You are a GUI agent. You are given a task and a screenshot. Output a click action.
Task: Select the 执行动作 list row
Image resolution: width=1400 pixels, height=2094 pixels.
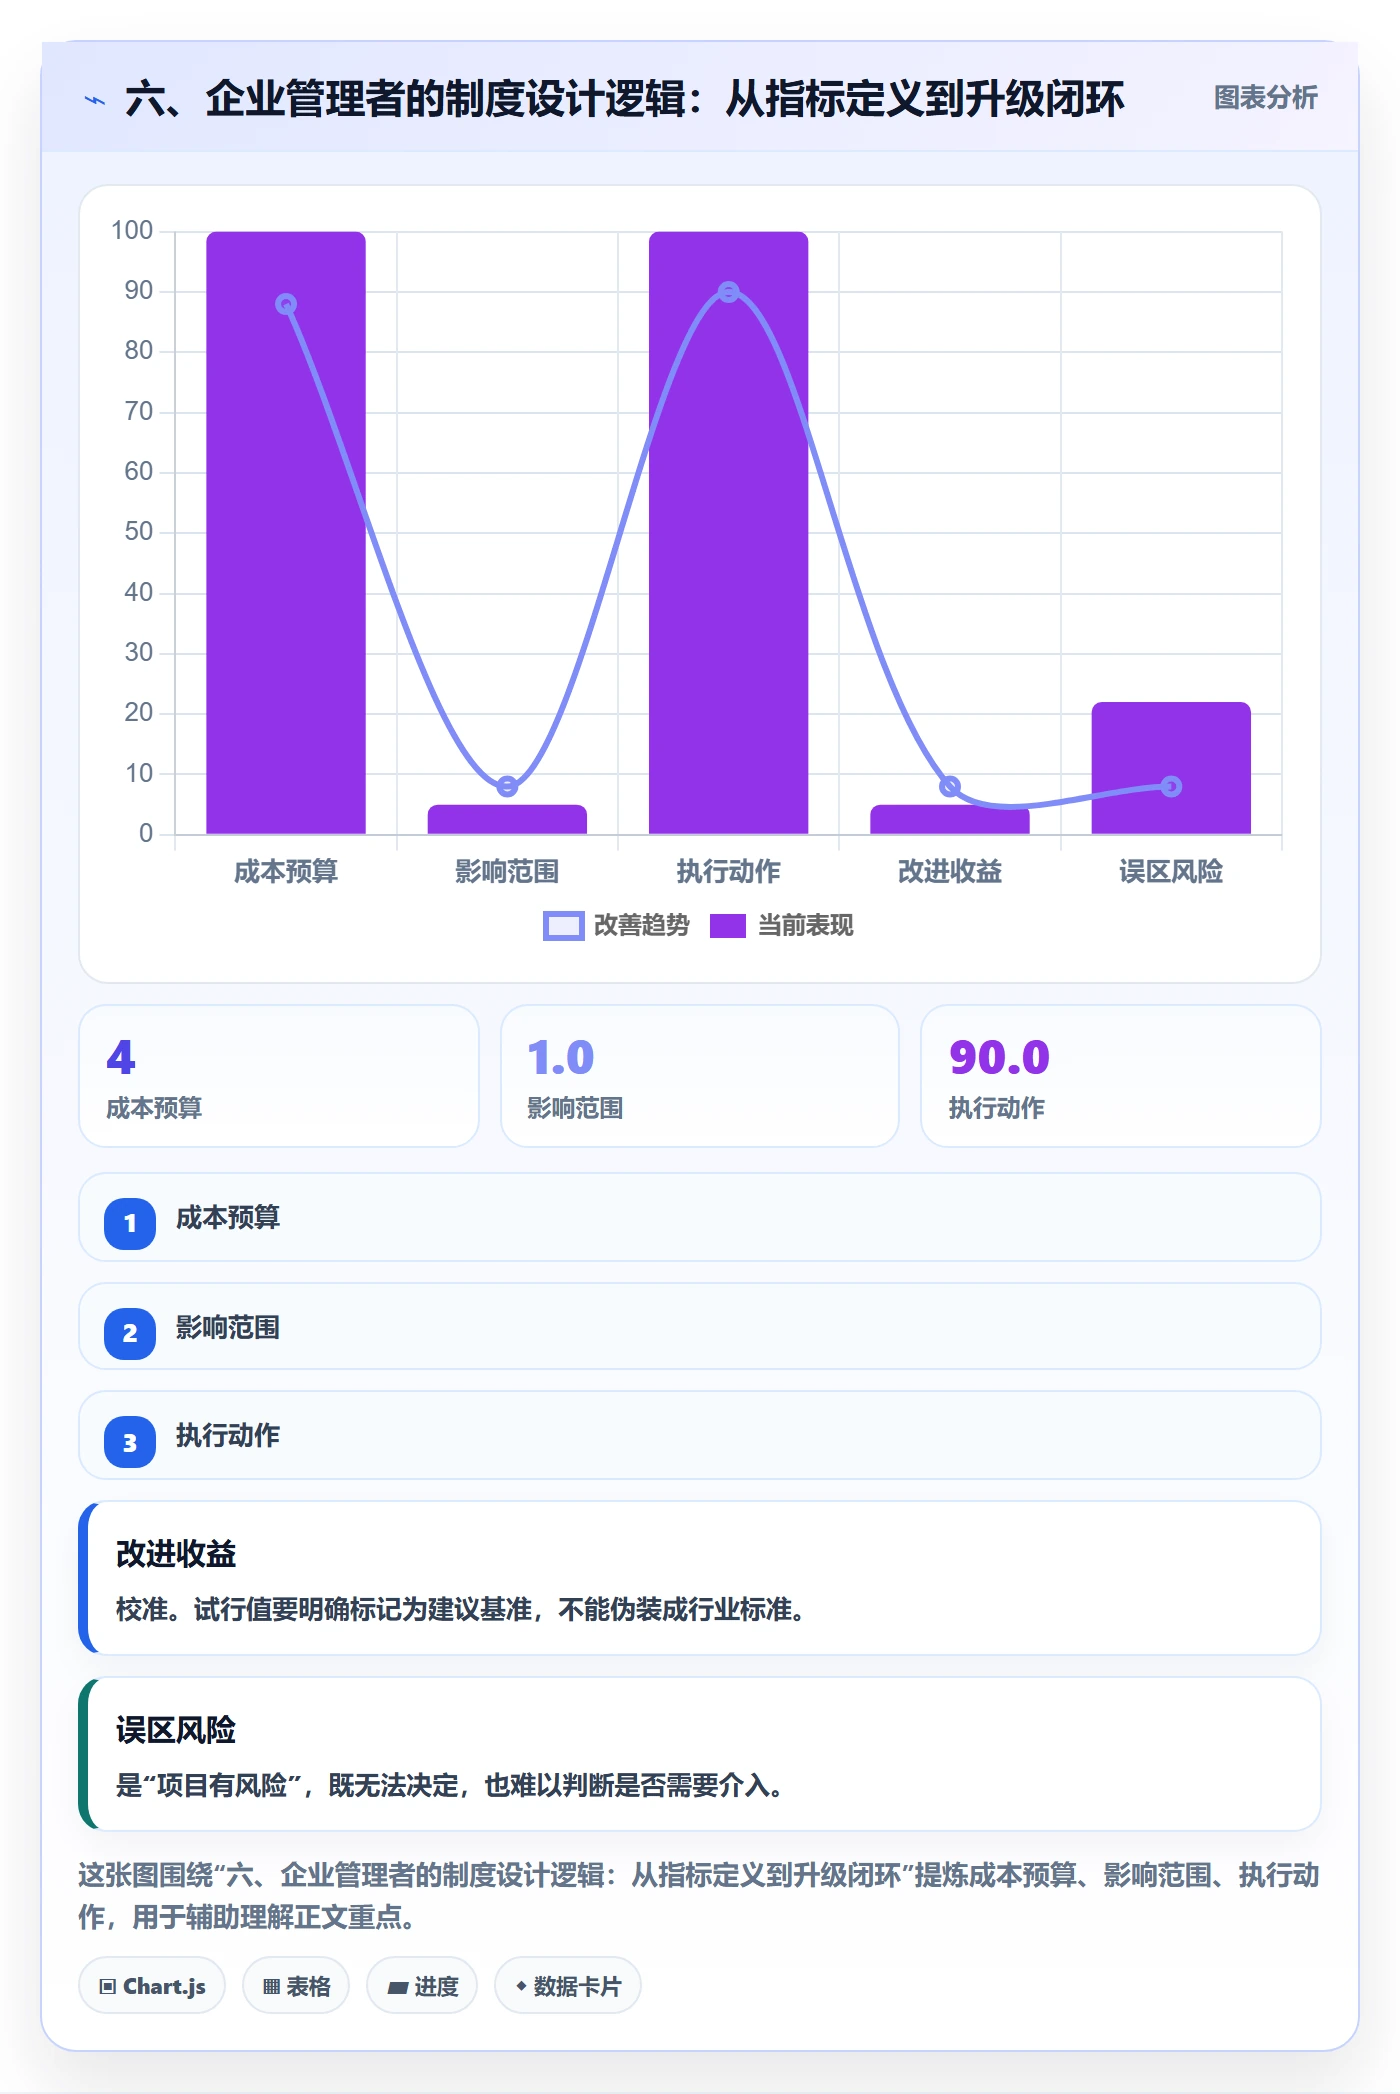click(700, 1435)
